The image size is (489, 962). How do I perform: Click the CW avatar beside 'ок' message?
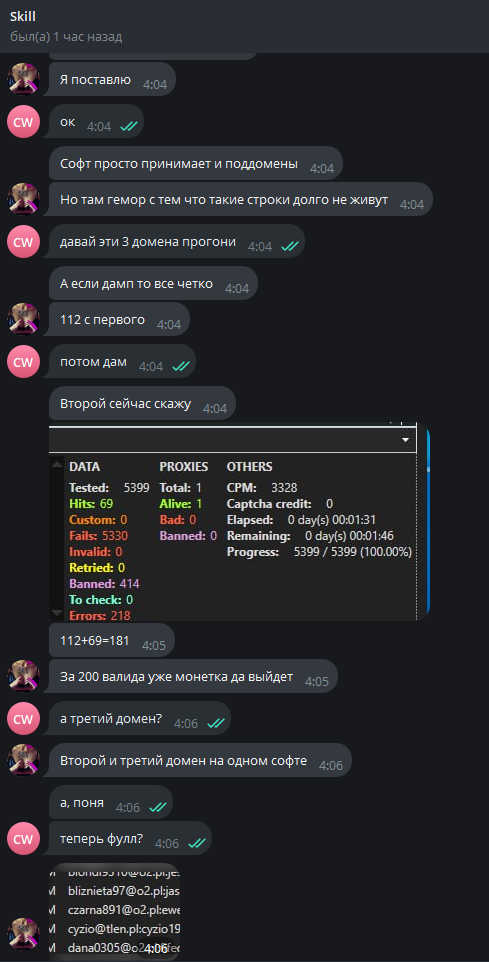(23, 121)
